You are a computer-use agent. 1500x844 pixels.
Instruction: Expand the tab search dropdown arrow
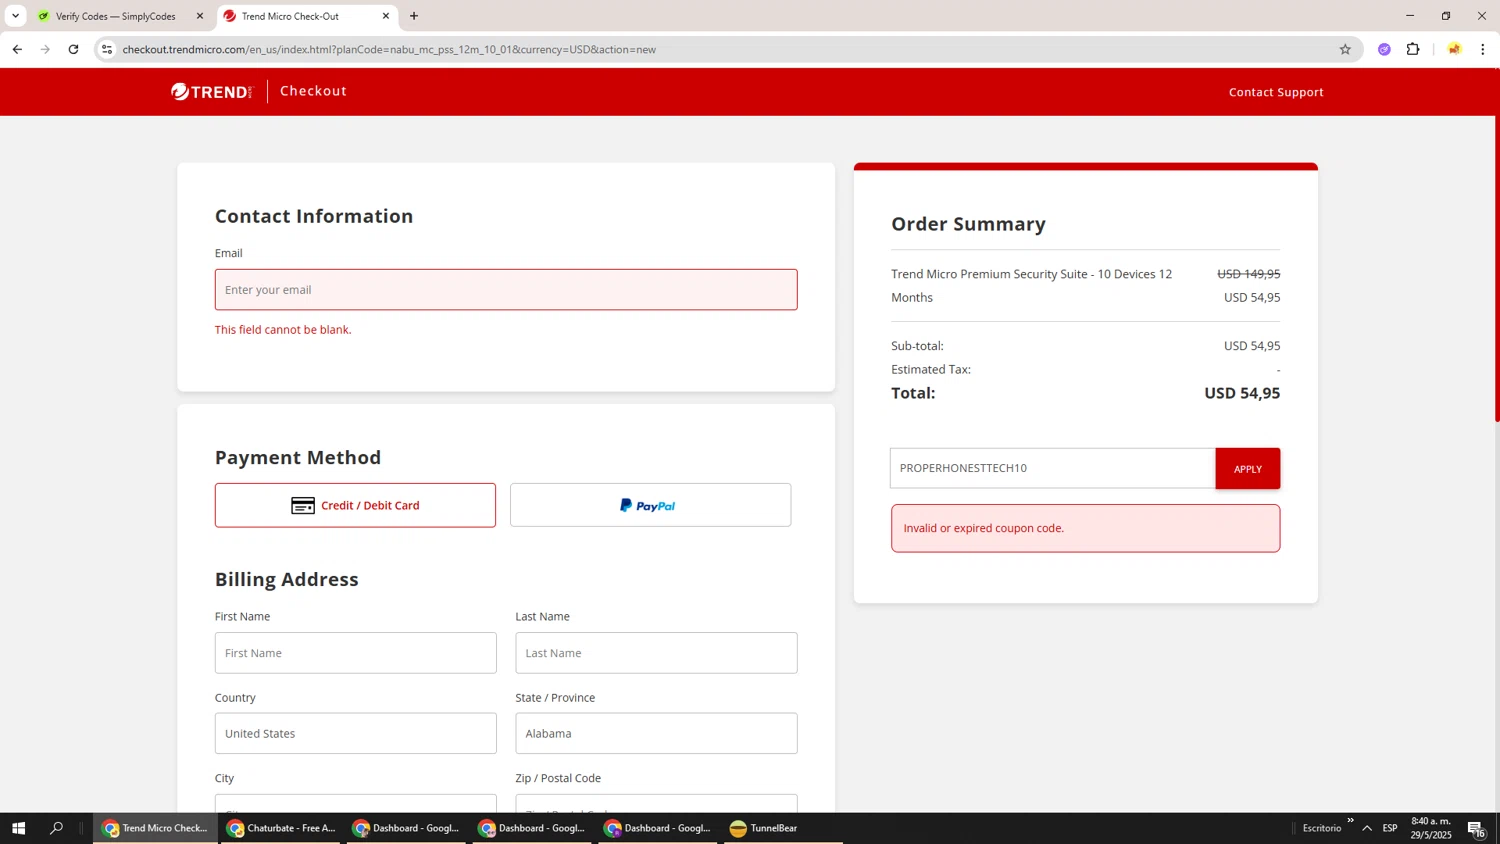tap(15, 16)
